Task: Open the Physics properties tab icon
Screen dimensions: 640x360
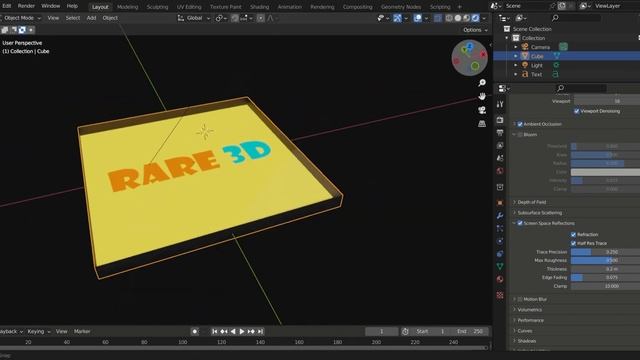Action: 500,241
